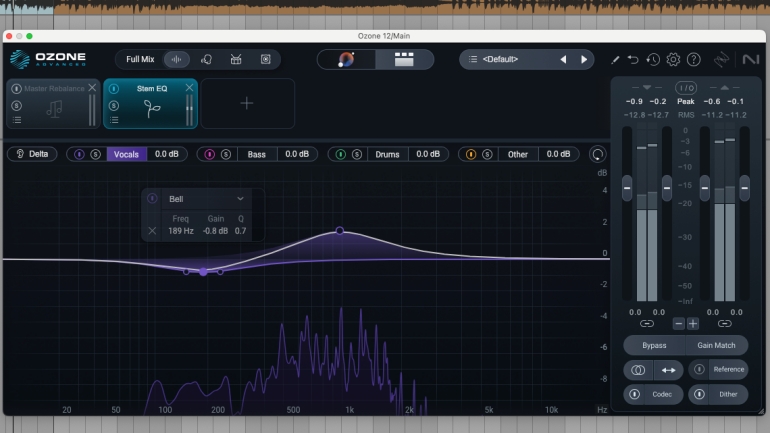Click the Full Mix button
Viewport: 770px width, 433px height.
tap(140, 59)
